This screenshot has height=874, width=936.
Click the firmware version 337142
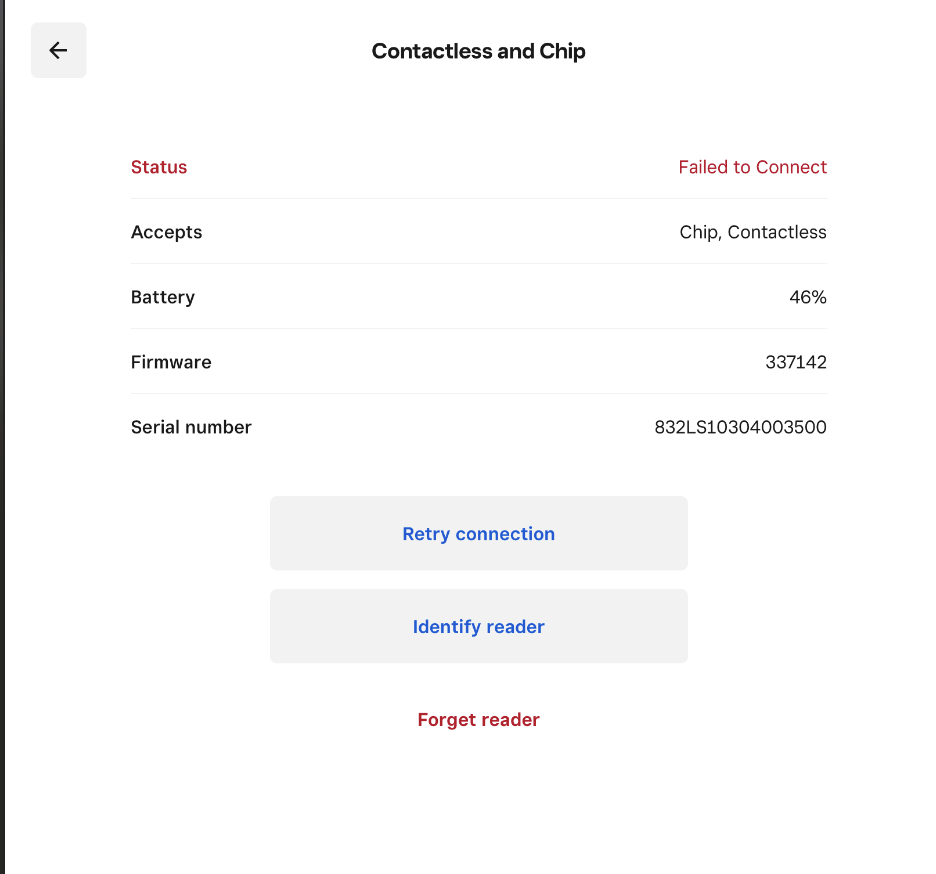(796, 362)
